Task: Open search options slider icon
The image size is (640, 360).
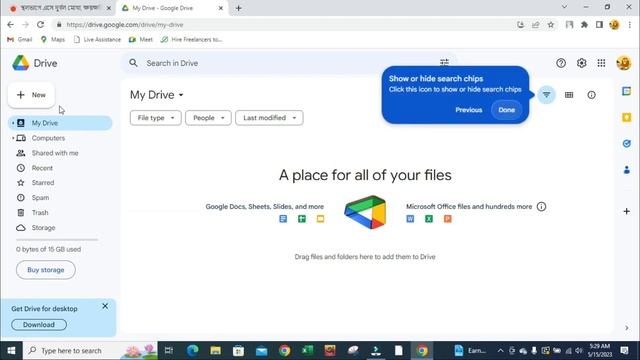Action: pos(444,62)
